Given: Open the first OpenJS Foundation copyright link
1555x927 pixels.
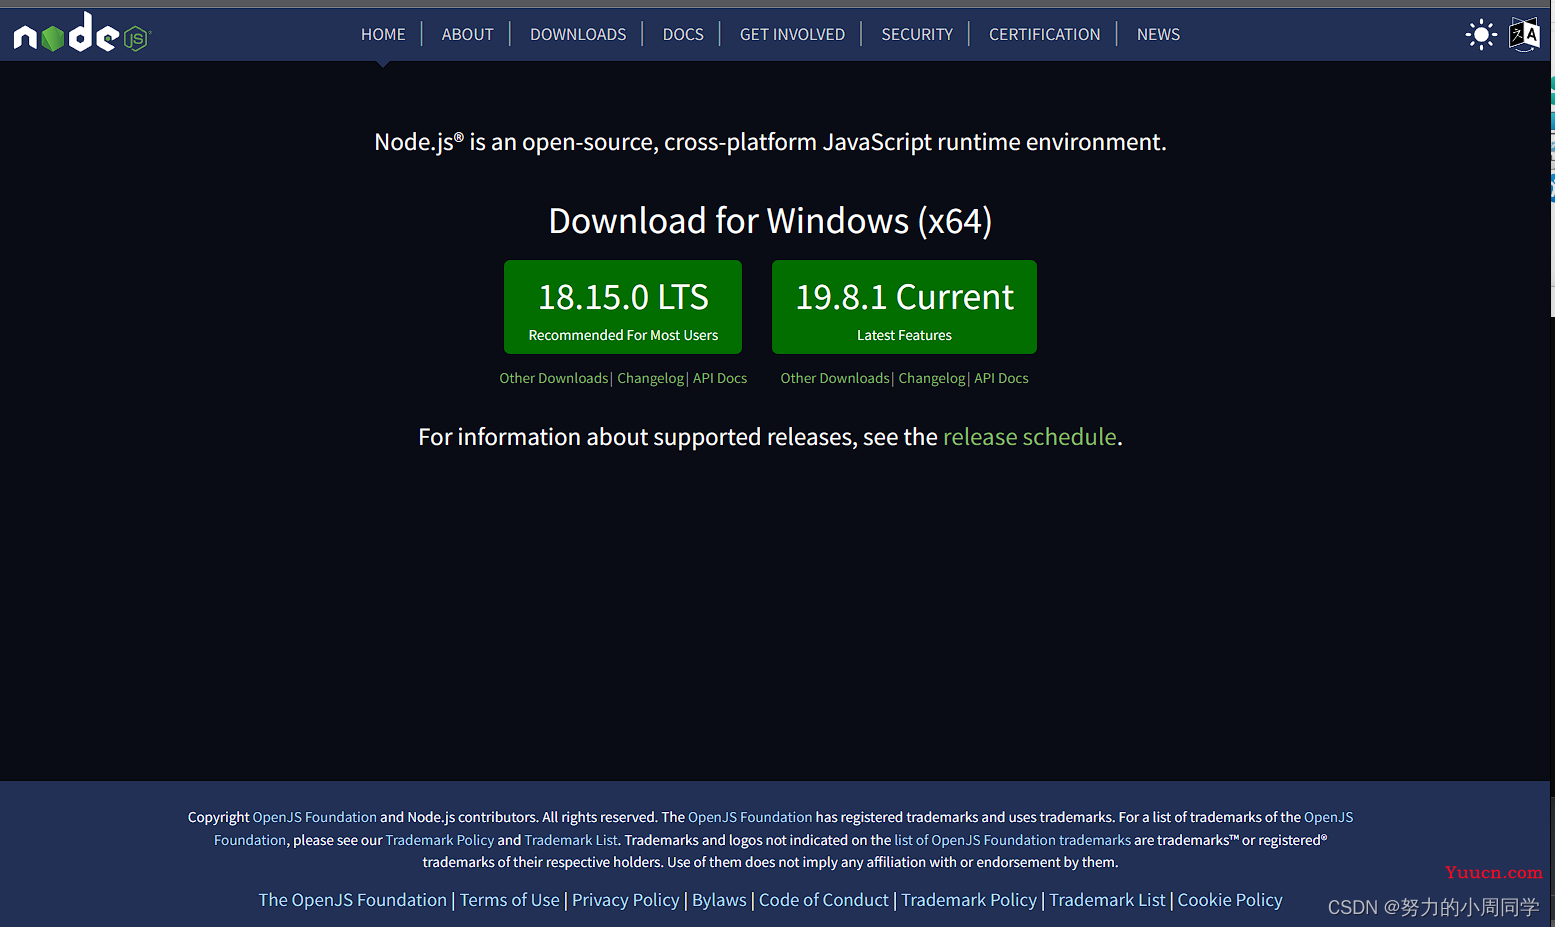Looking at the screenshot, I should [315, 817].
